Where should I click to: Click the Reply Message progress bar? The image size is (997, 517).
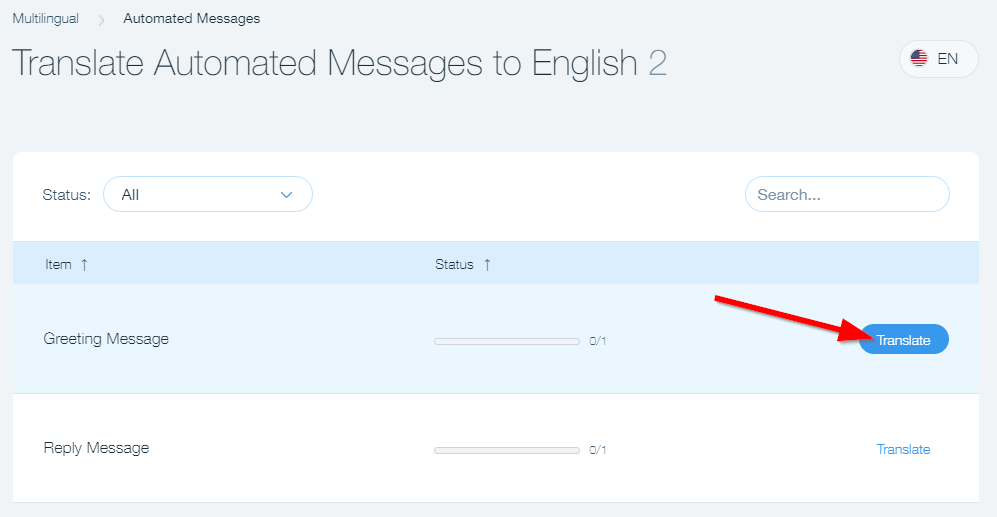point(506,450)
